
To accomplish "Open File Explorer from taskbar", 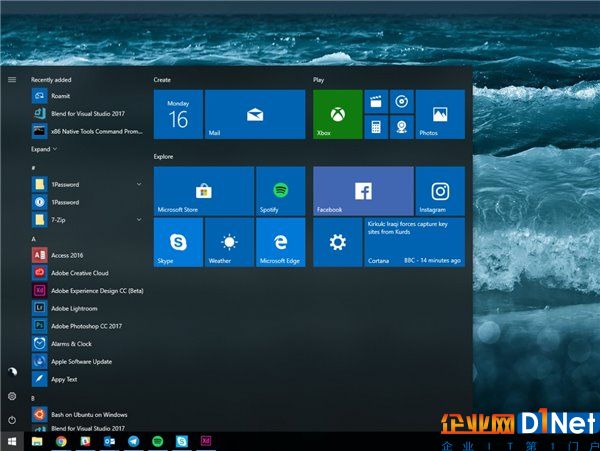I will (x=37, y=441).
